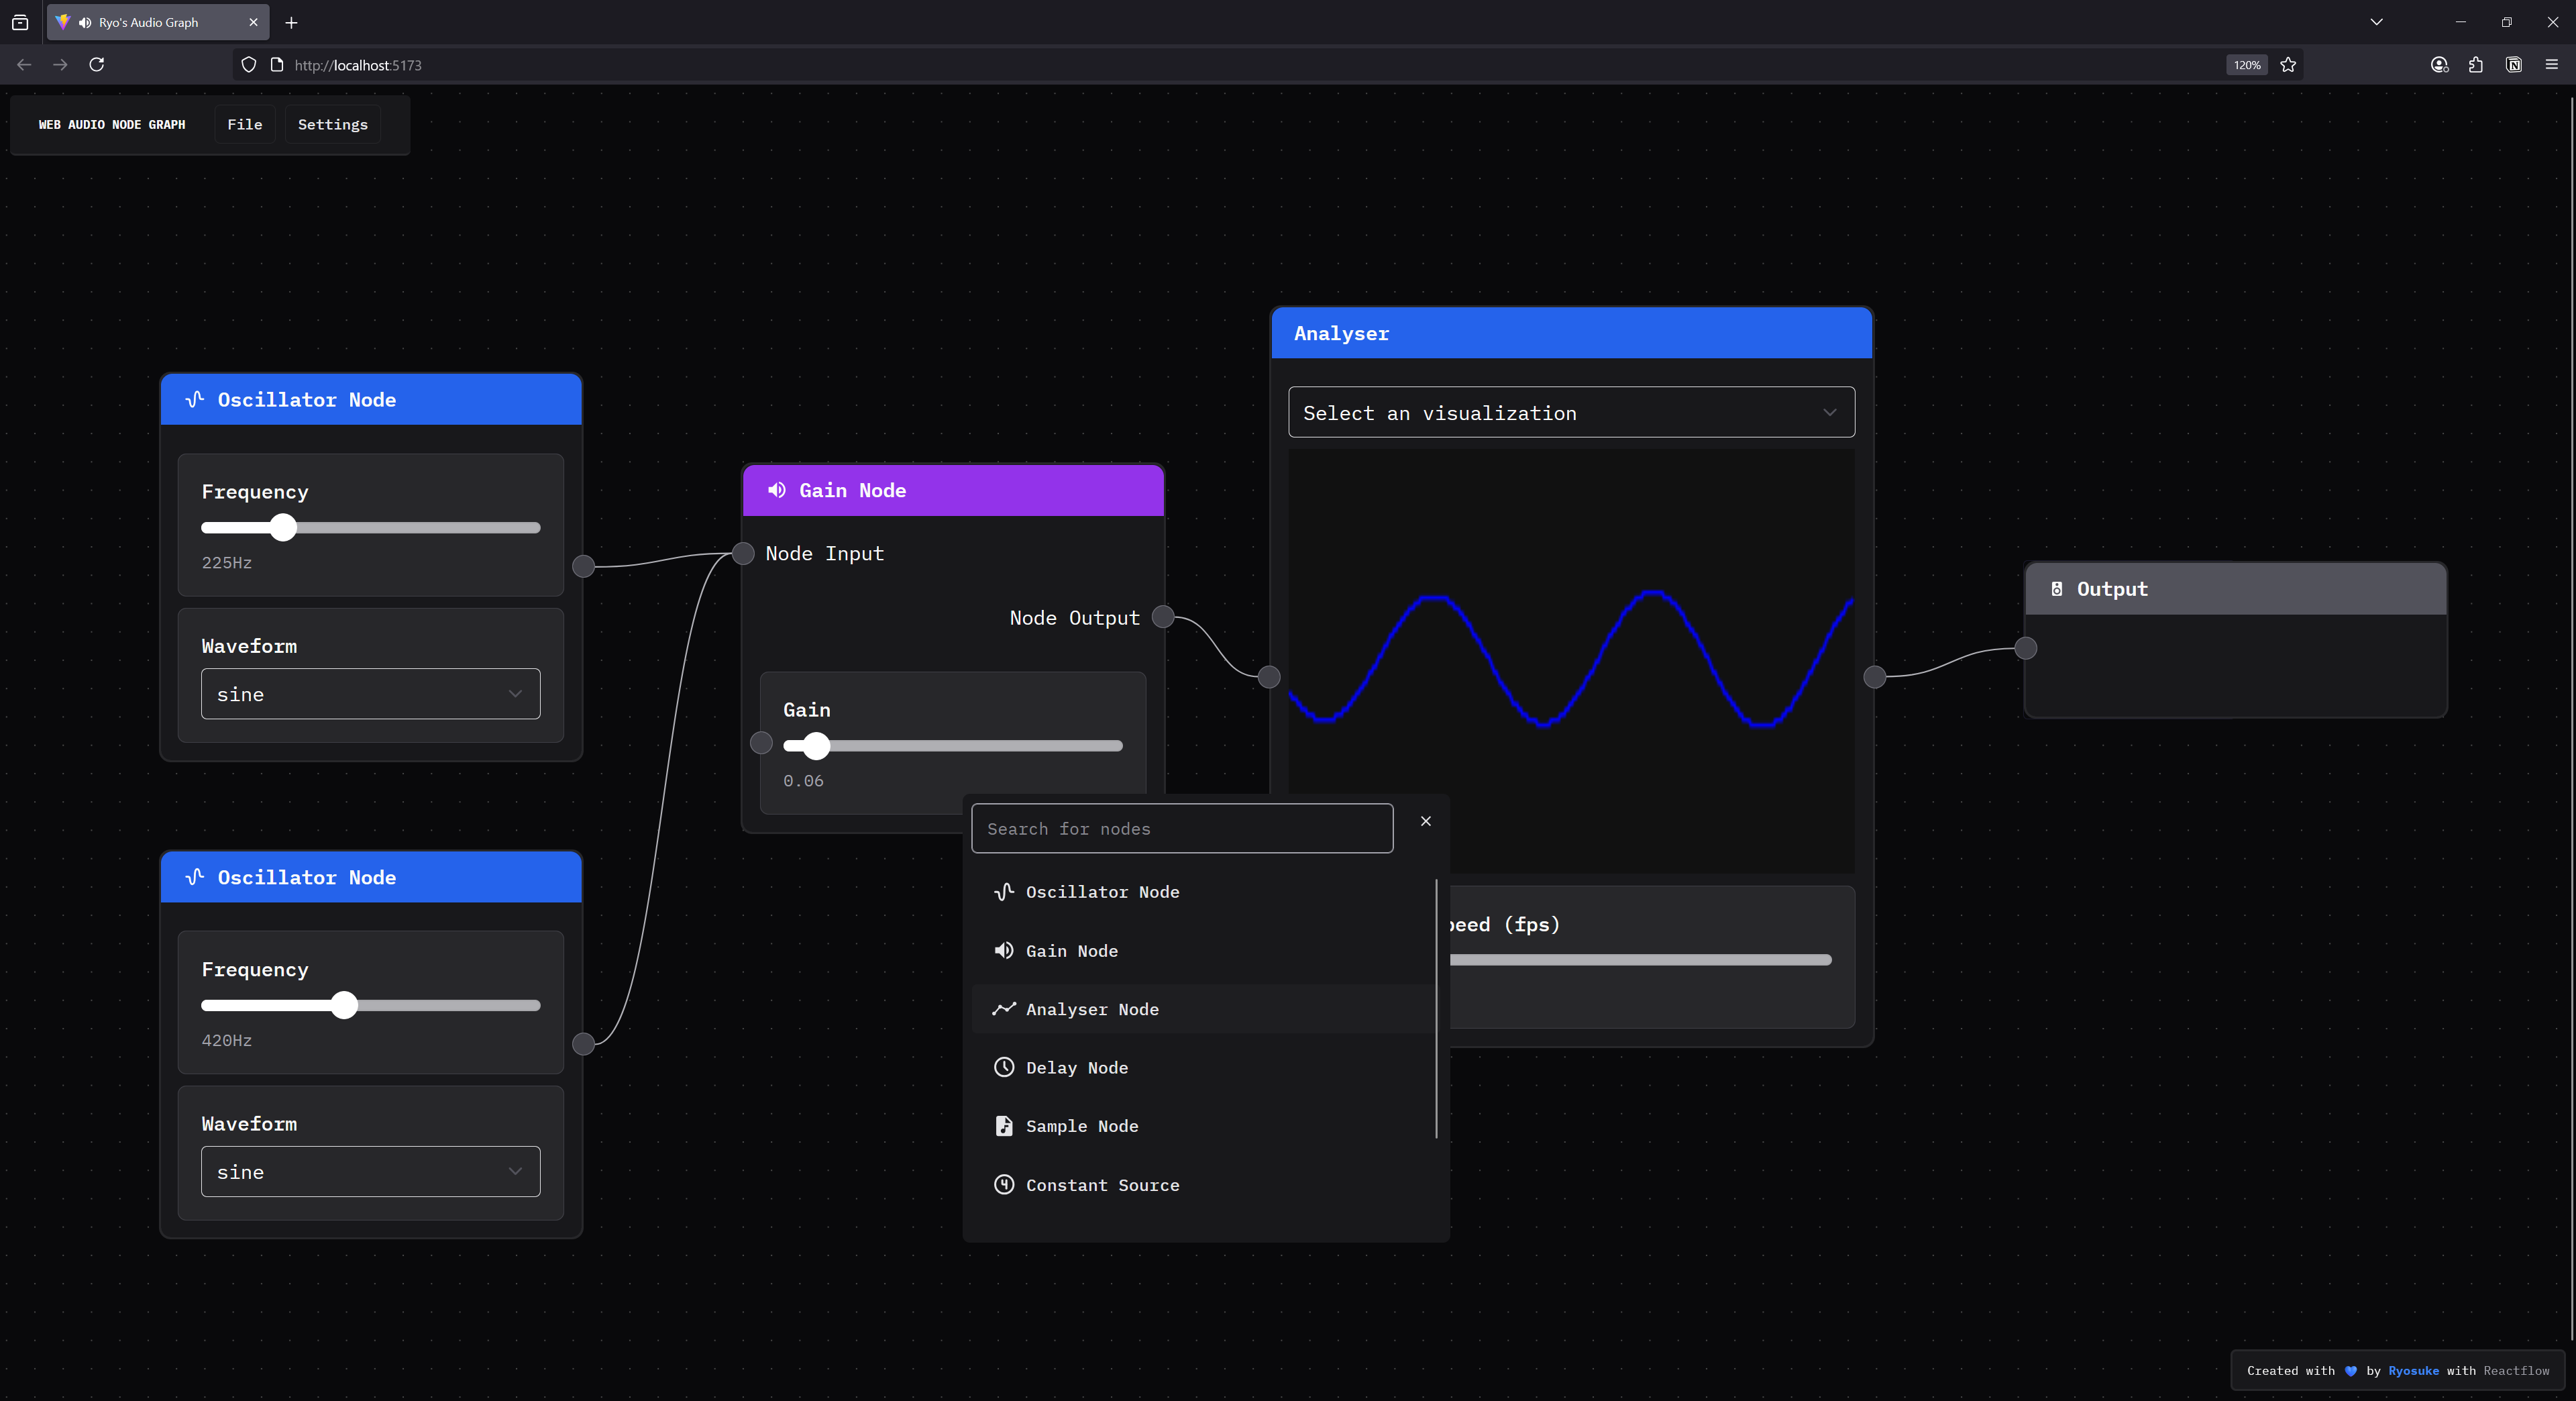
Task: Click the speaker icon in Gain Node header
Action: point(777,490)
